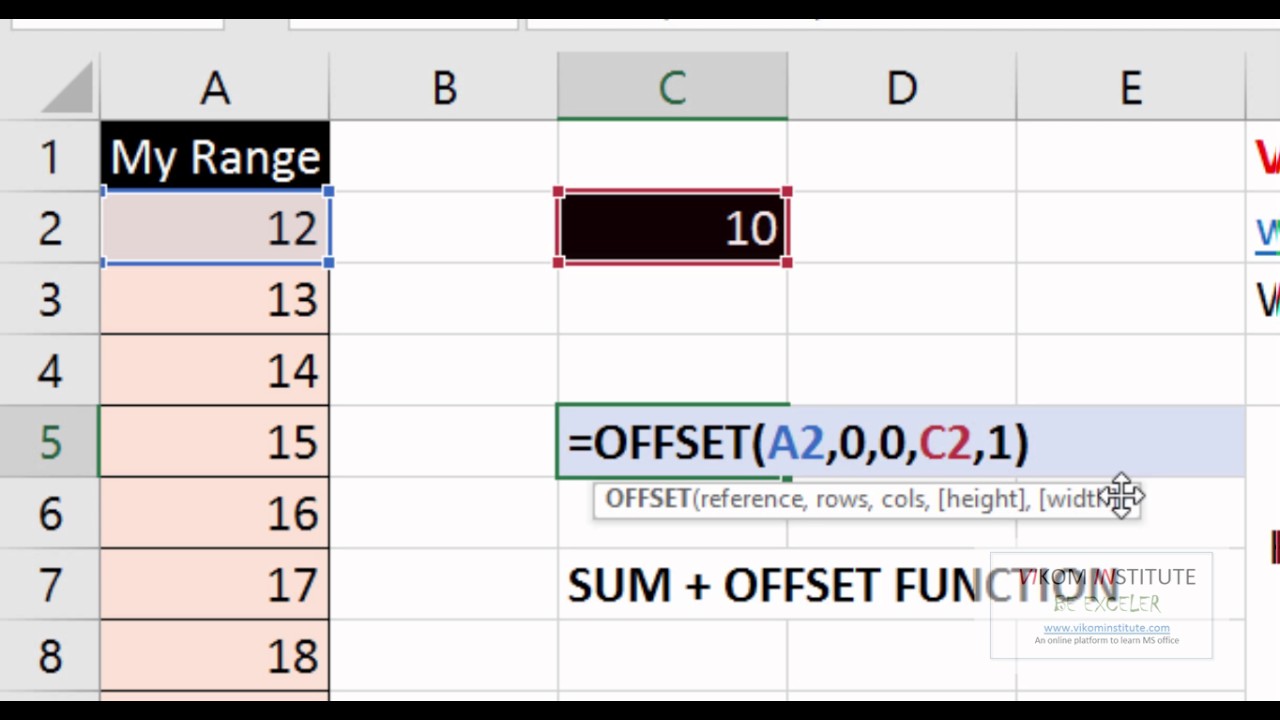The image size is (1280, 720).
Task: Click cell A2 containing 12
Action: pyautogui.click(x=214, y=227)
